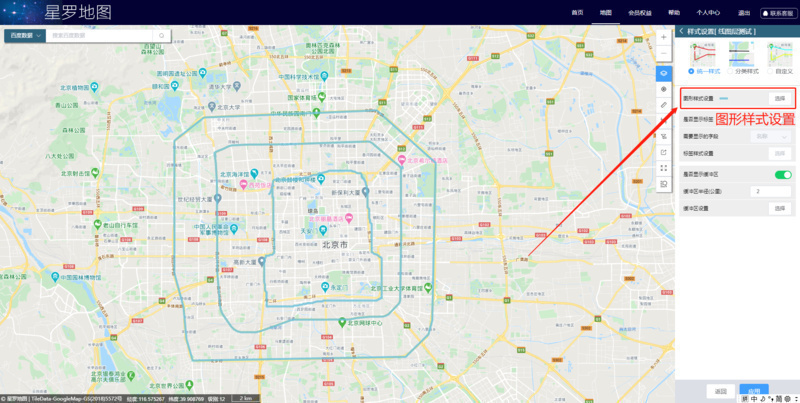This screenshot has height=403, width=800.
Task: Click the route planning icon in map toolbar
Action: [x=664, y=136]
